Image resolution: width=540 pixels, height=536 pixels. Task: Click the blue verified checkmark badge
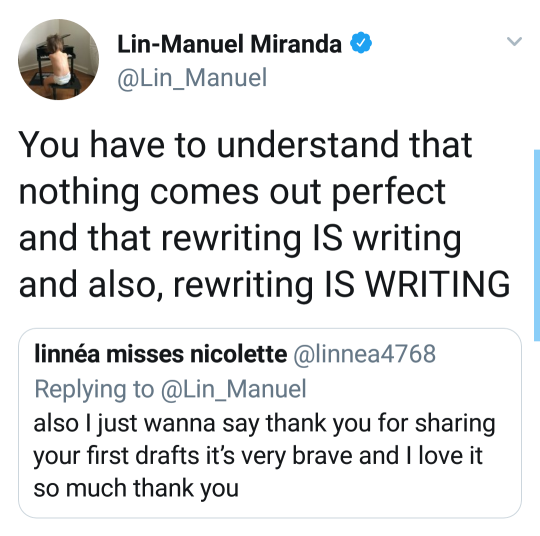tap(361, 43)
